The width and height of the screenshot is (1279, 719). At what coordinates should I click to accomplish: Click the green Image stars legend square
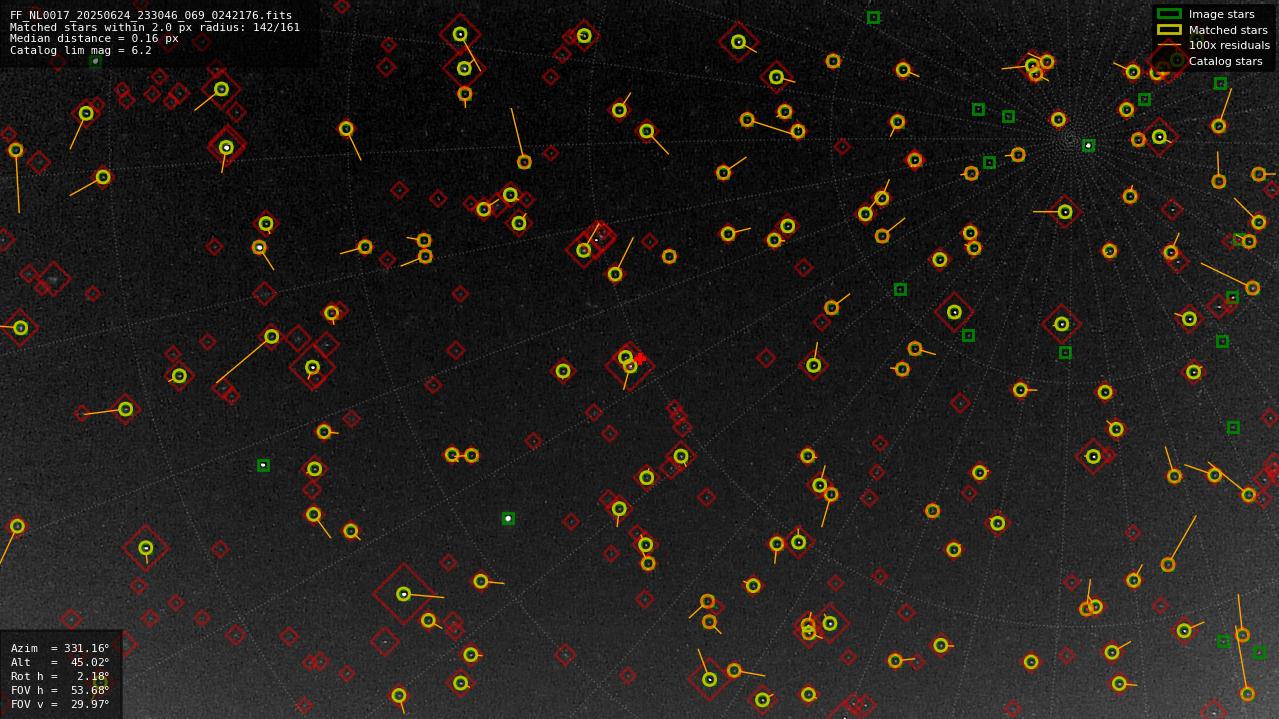pyautogui.click(x=1169, y=14)
